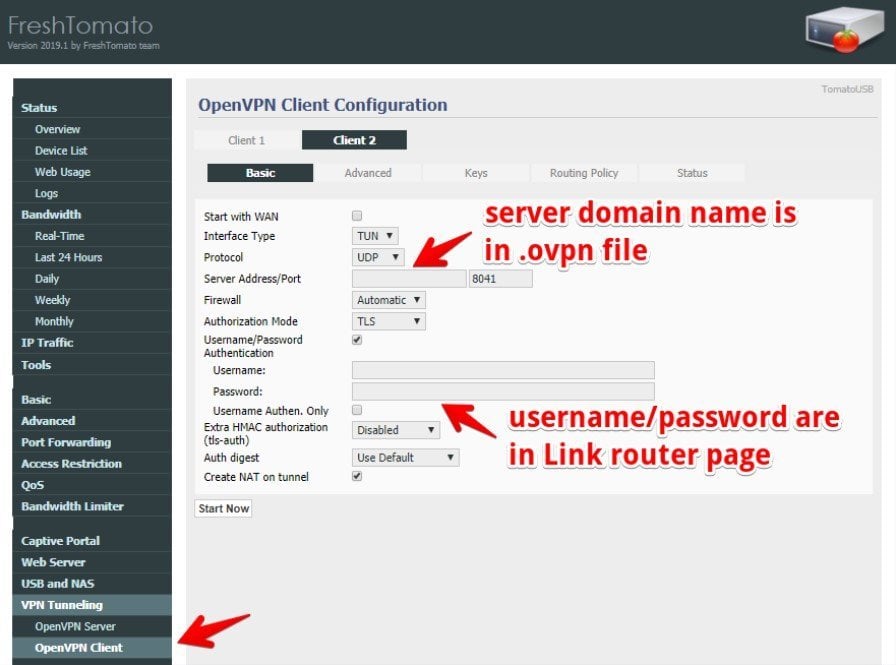The width and height of the screenshot is (896, 665).
Task: Open the Protocol UDP dropdown
Action: pyautogui.click(x=378, y=257)
